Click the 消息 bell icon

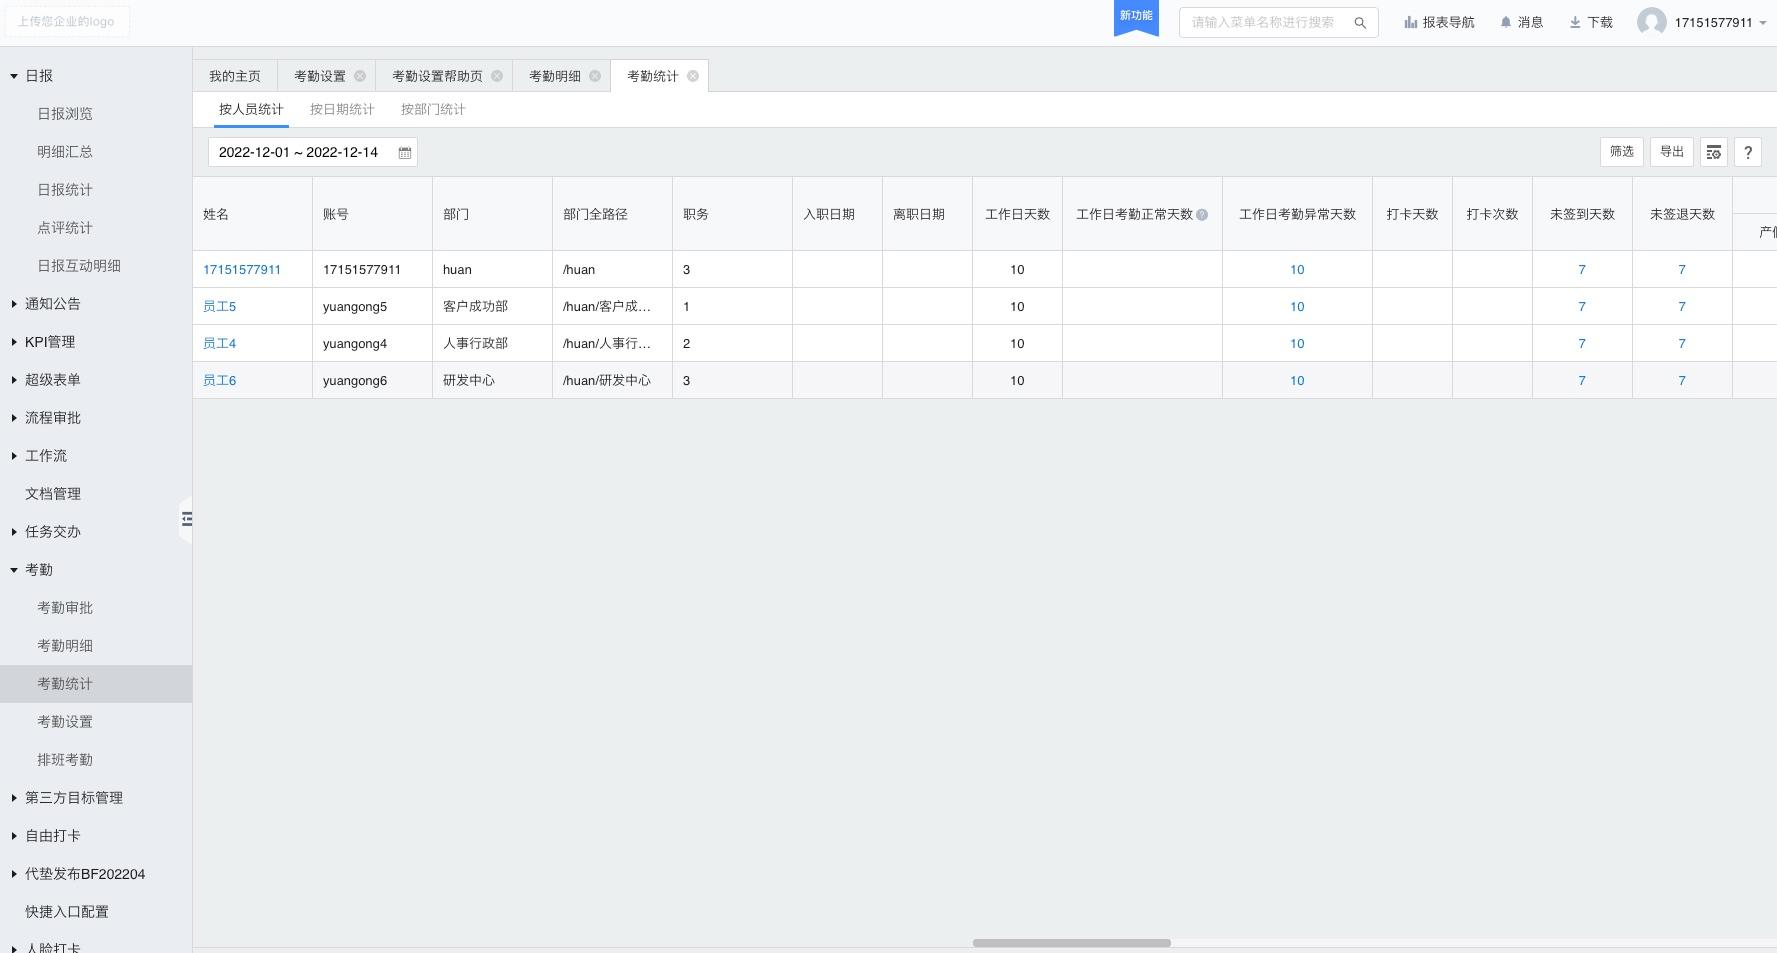click(x=1505, y=22)
